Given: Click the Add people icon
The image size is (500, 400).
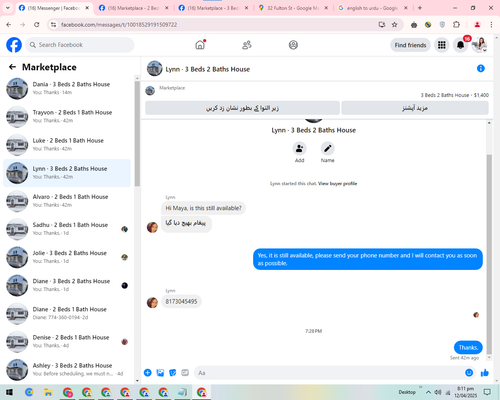Looking at the screenshot, I should (x=299, y=148).
